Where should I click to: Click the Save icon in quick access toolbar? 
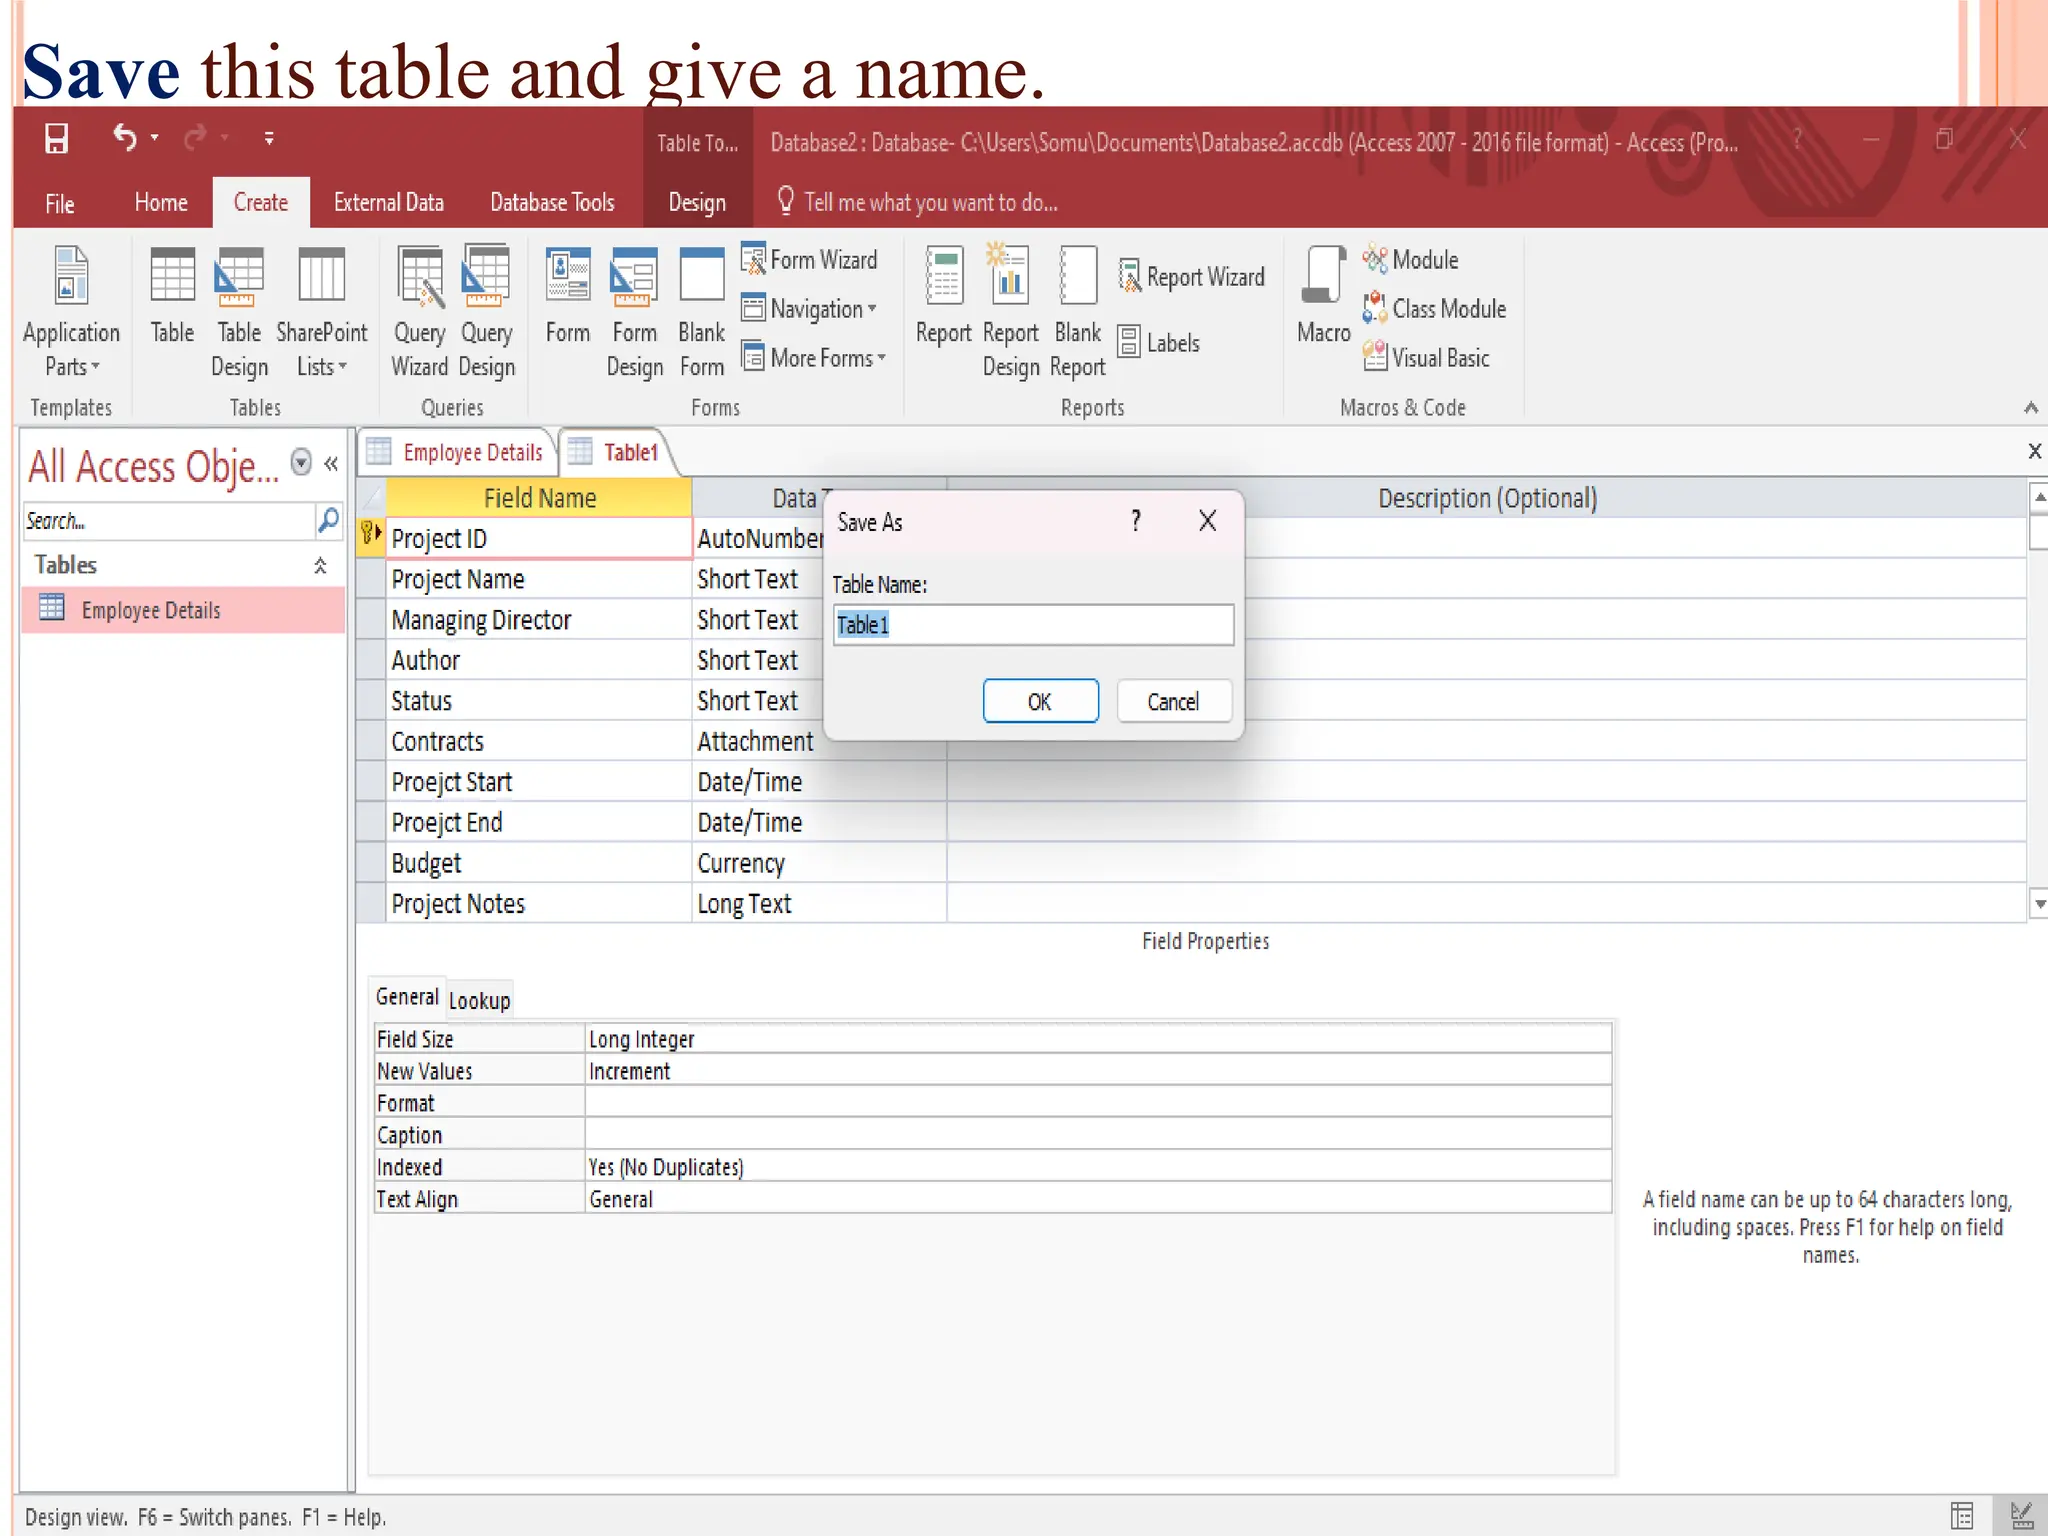coord(57,138)
